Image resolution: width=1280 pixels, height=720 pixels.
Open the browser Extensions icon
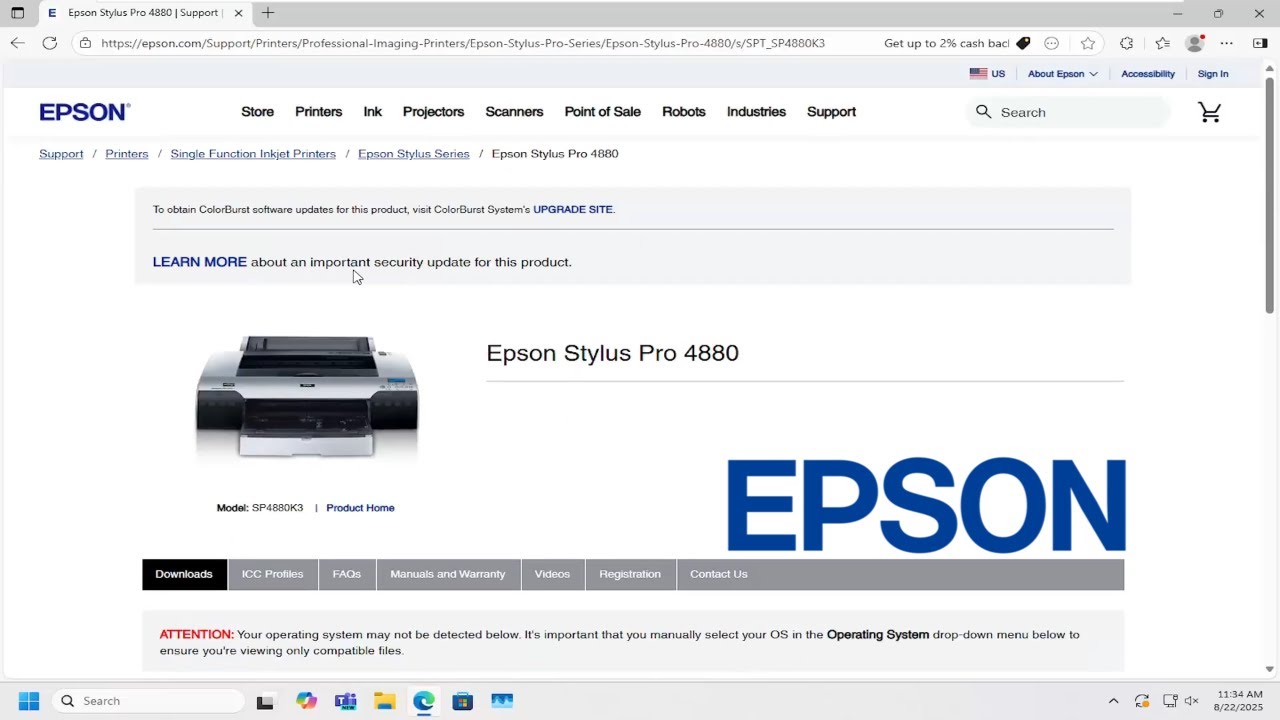tap(1126, 43)
